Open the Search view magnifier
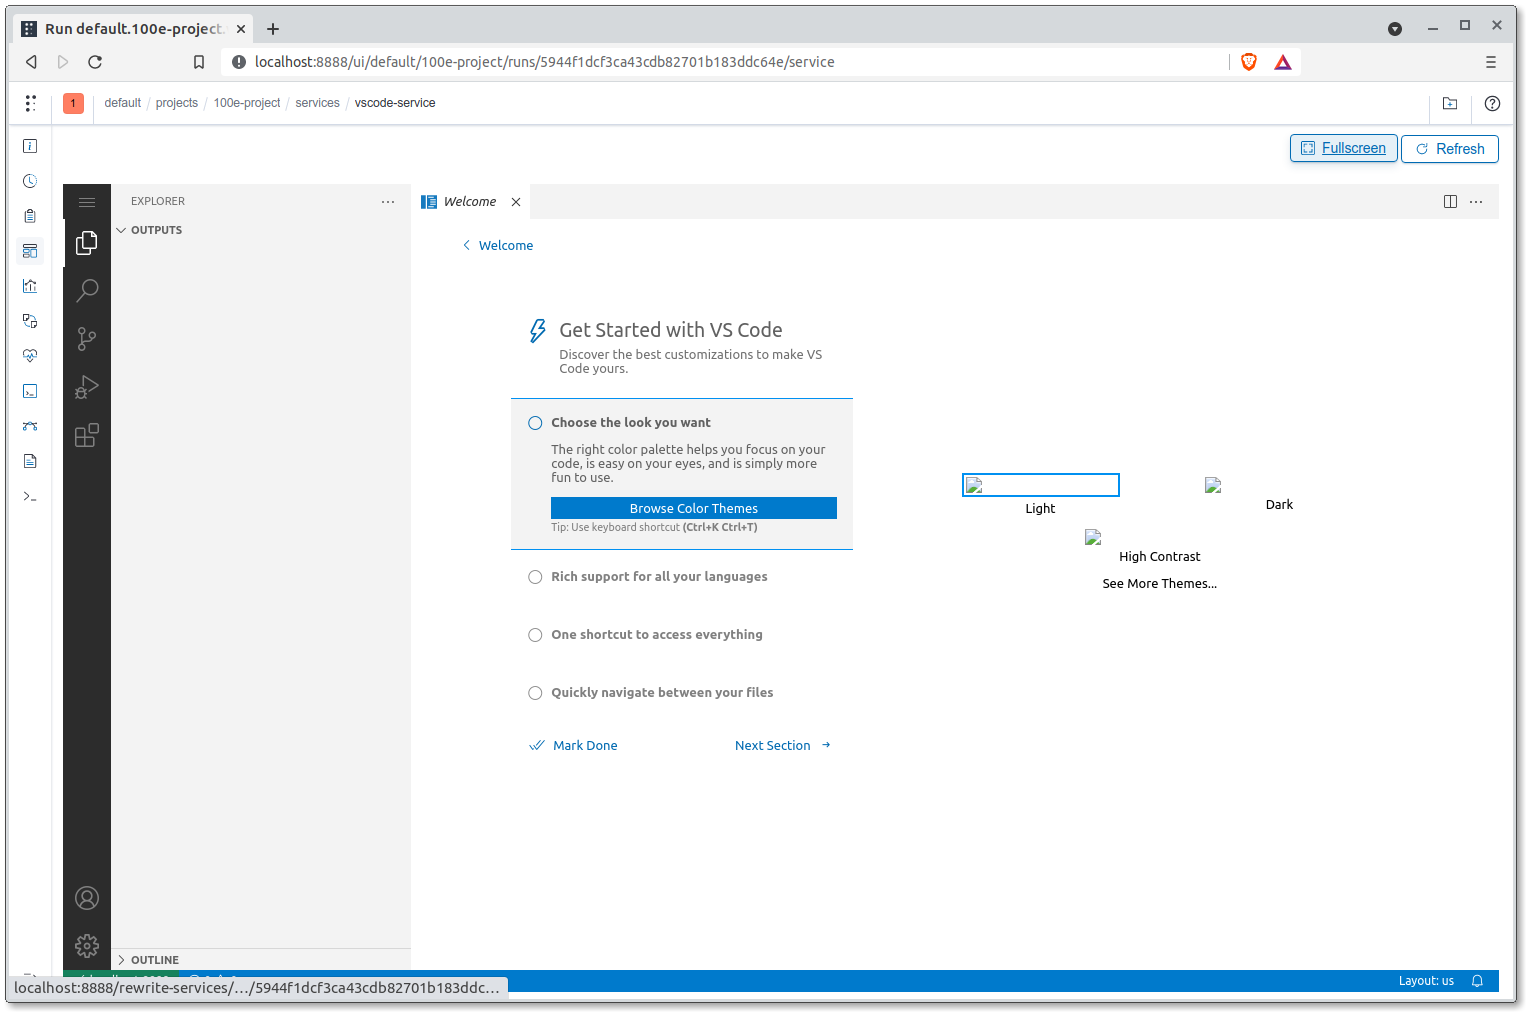 coord(87,290)
